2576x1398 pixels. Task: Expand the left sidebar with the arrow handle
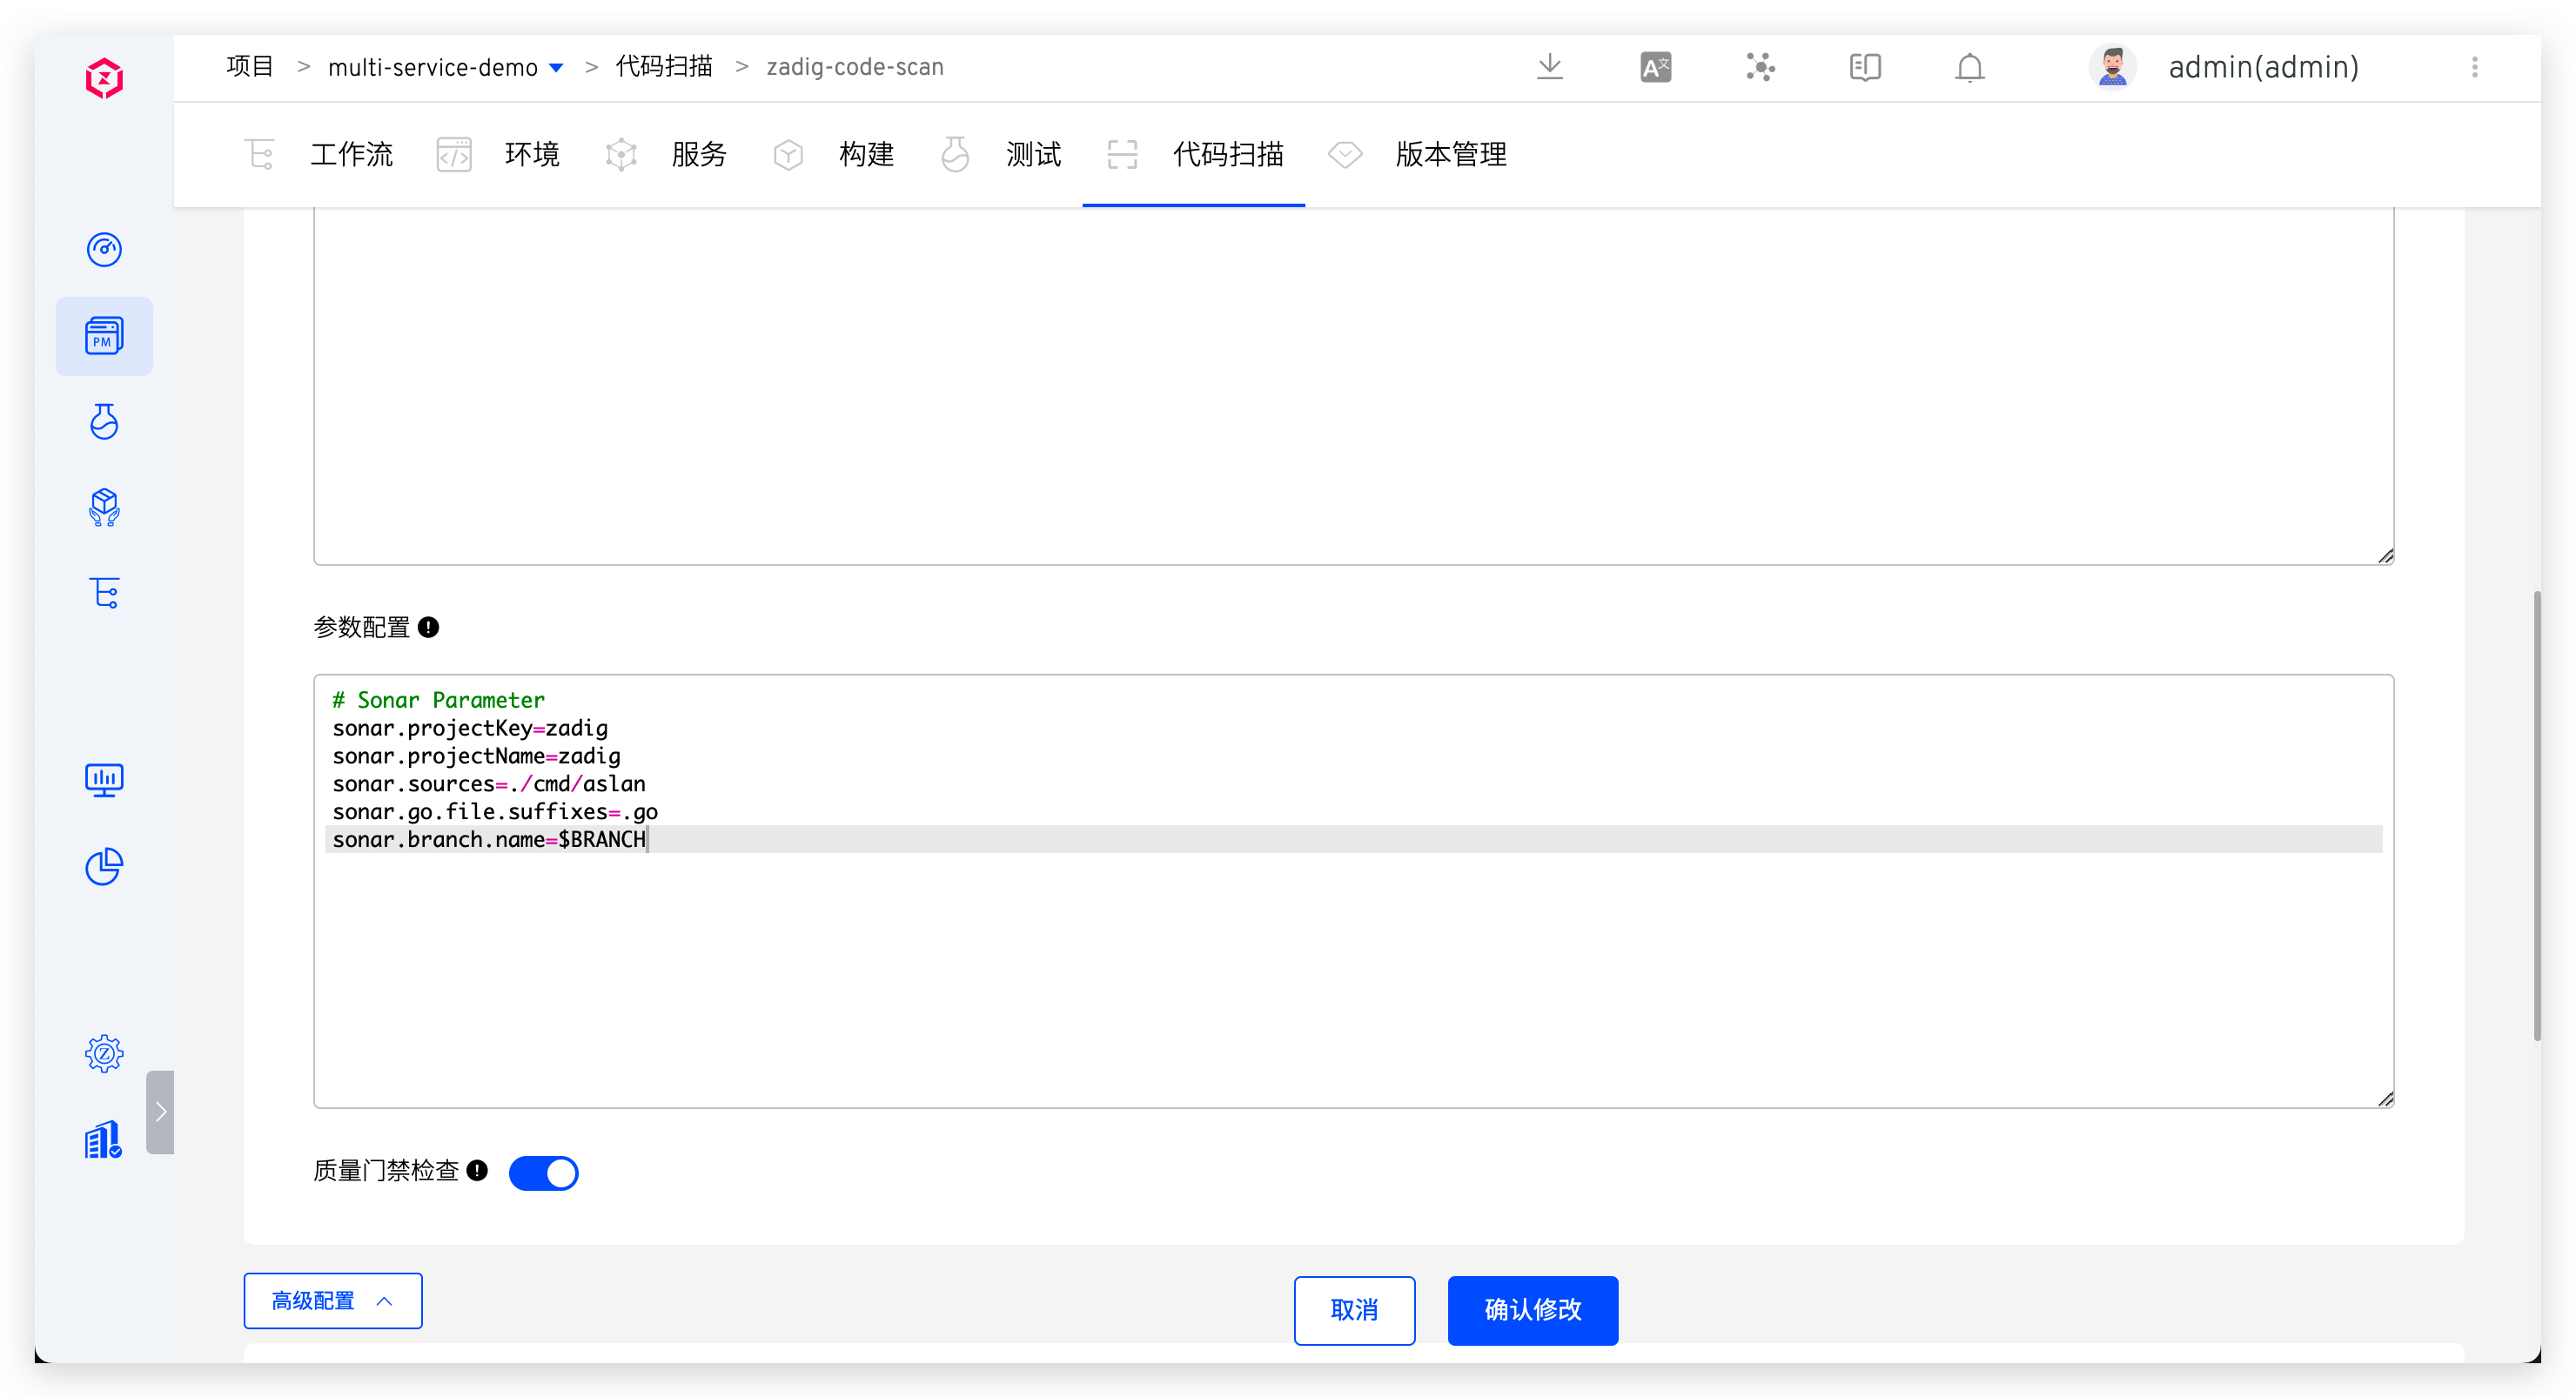coord(160,1112)
